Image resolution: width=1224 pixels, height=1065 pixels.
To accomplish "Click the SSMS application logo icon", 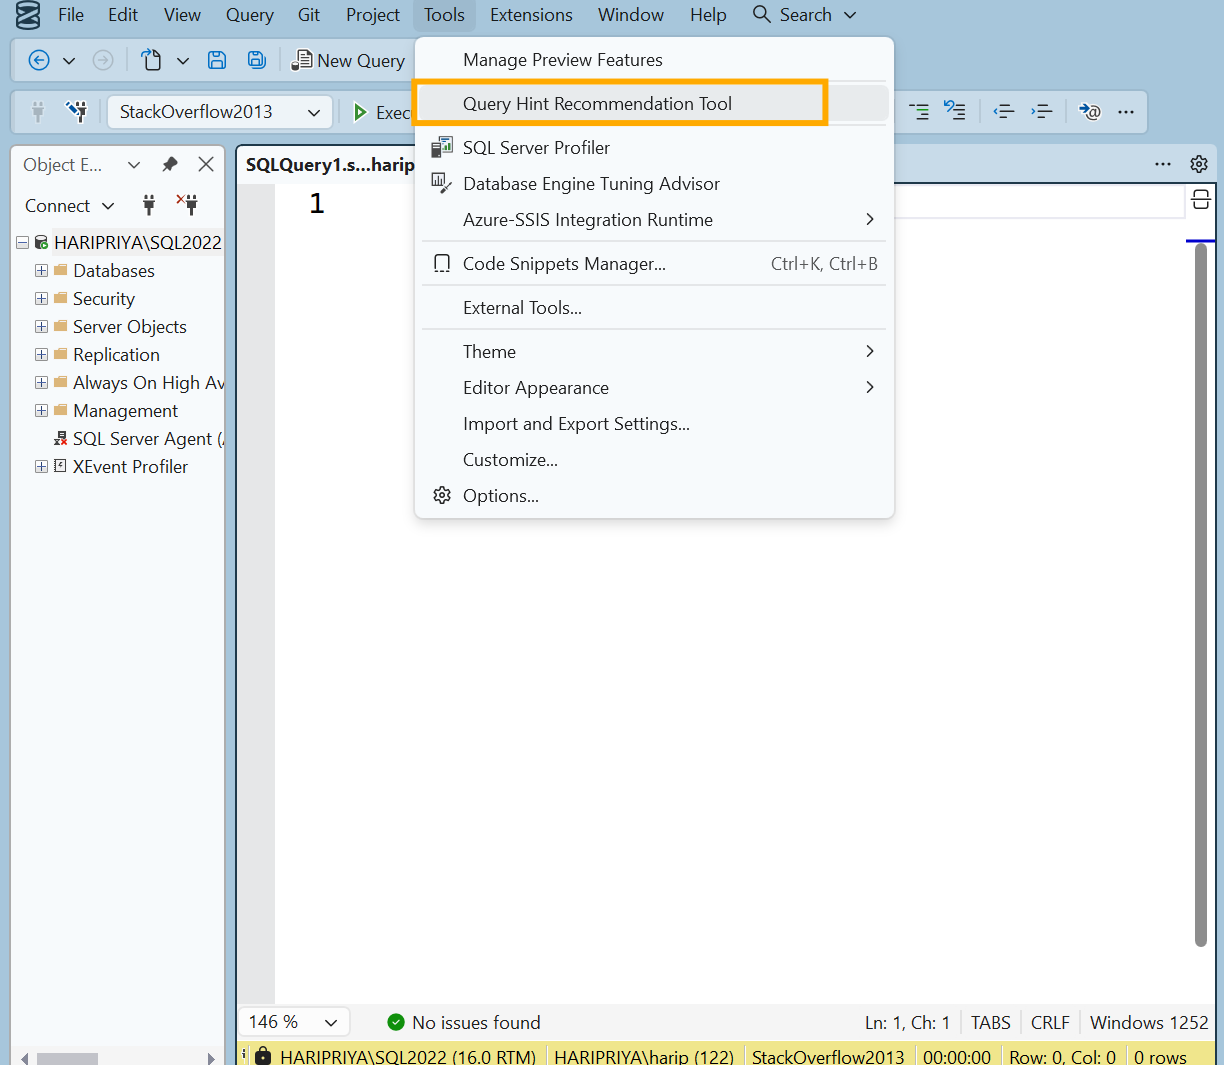I will 28,15.
